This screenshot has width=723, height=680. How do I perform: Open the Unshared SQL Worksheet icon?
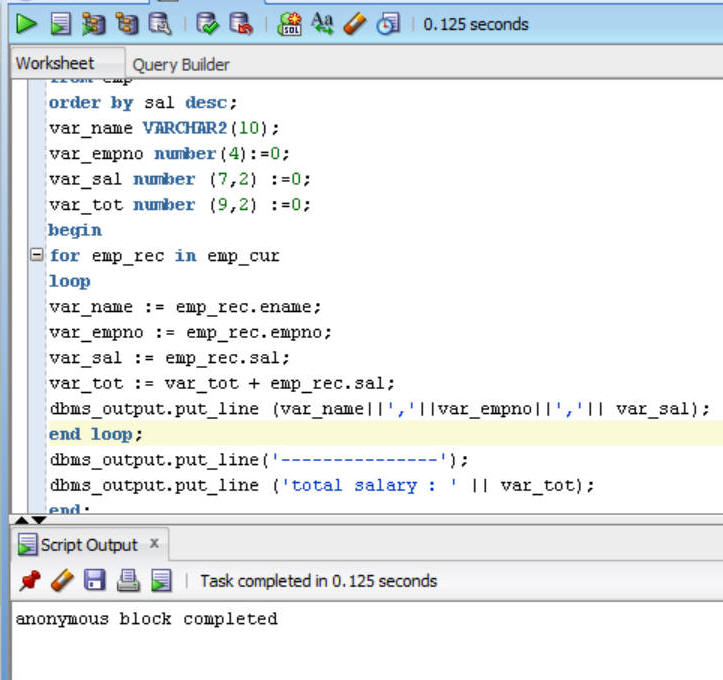pos(289,24)
